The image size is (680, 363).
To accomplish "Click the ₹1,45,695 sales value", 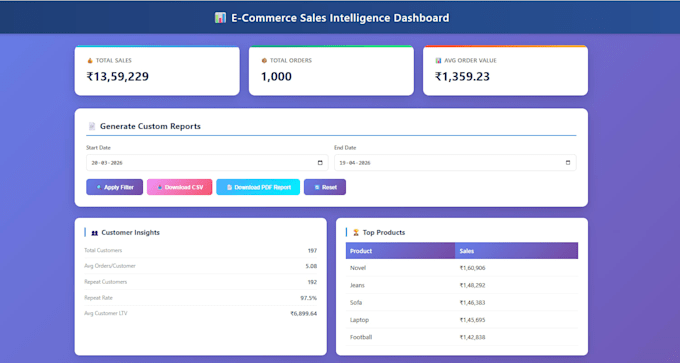I will pos(472,320).
